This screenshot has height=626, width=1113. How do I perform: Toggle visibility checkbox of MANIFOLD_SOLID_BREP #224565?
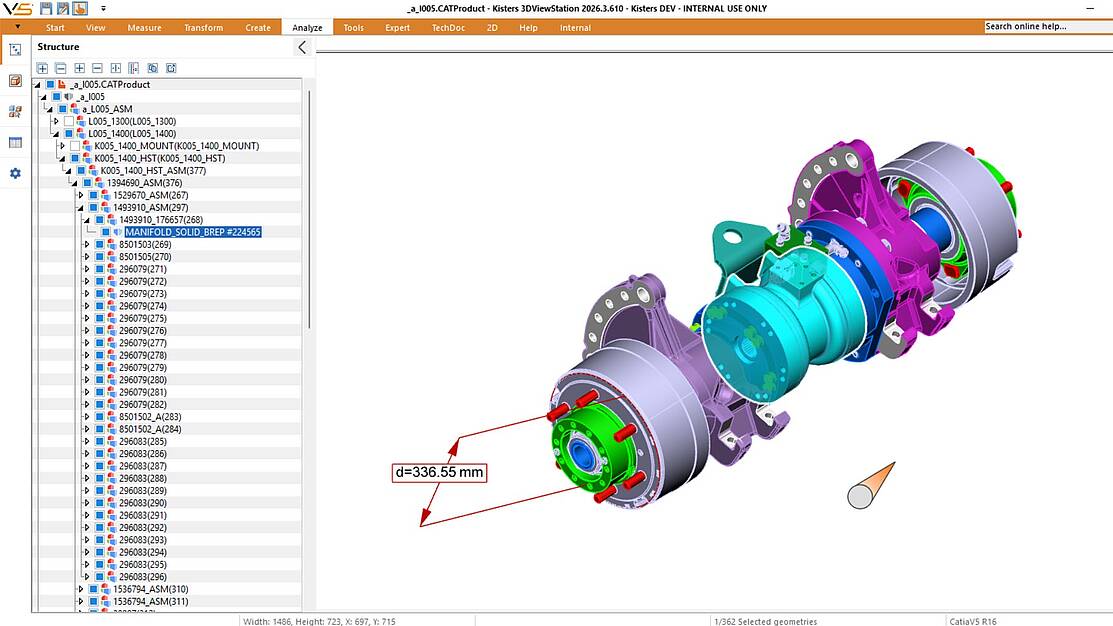106,232
